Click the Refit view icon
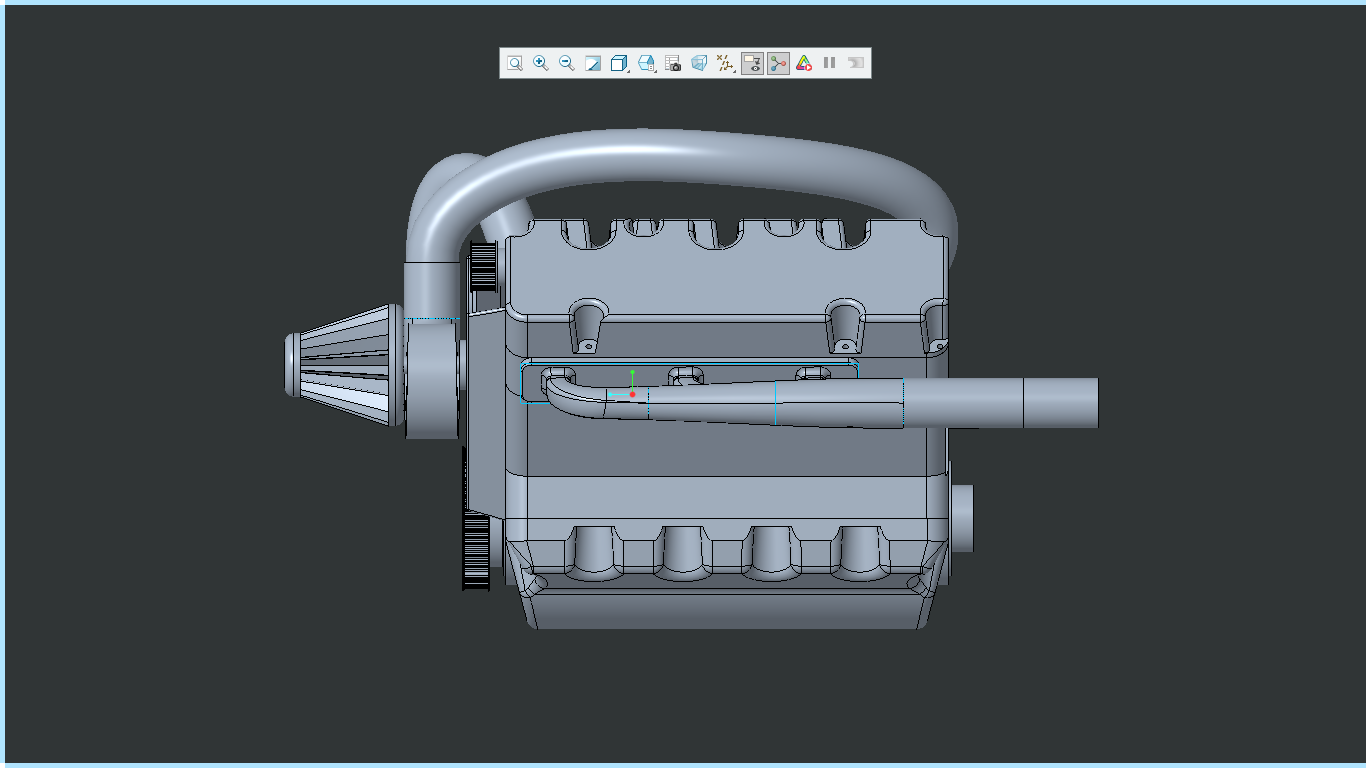Image resolution: width=1366 pixels, height=768 pixels. point(514,63)
